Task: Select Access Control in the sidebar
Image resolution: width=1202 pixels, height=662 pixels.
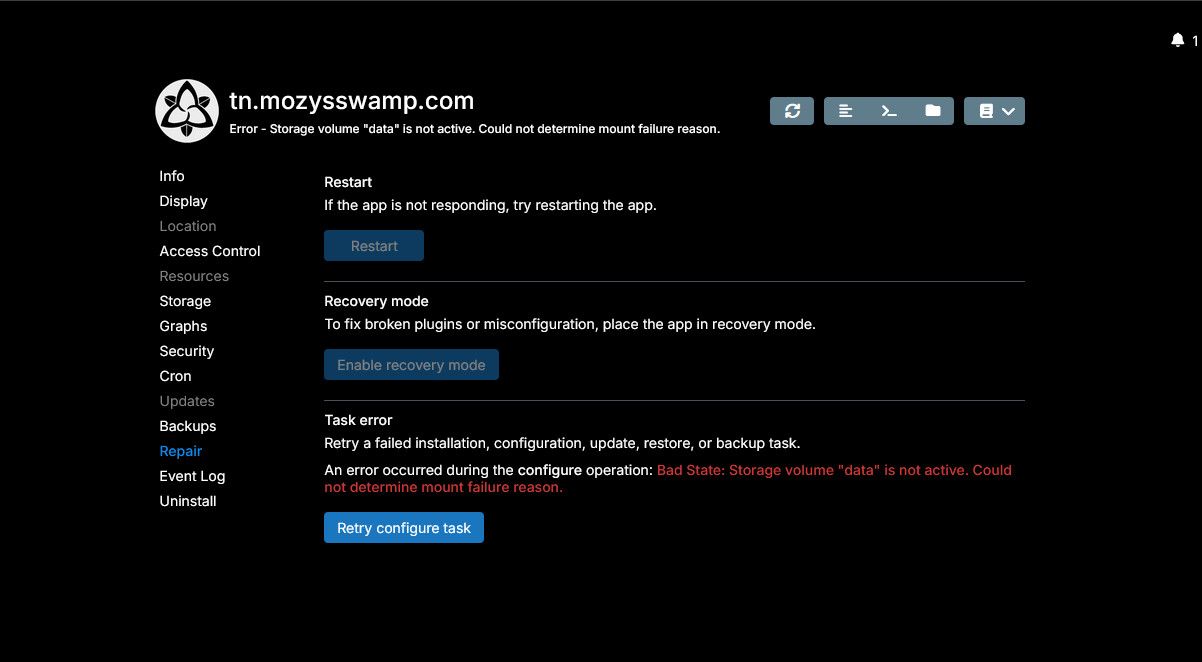Action: coord(209,251)
